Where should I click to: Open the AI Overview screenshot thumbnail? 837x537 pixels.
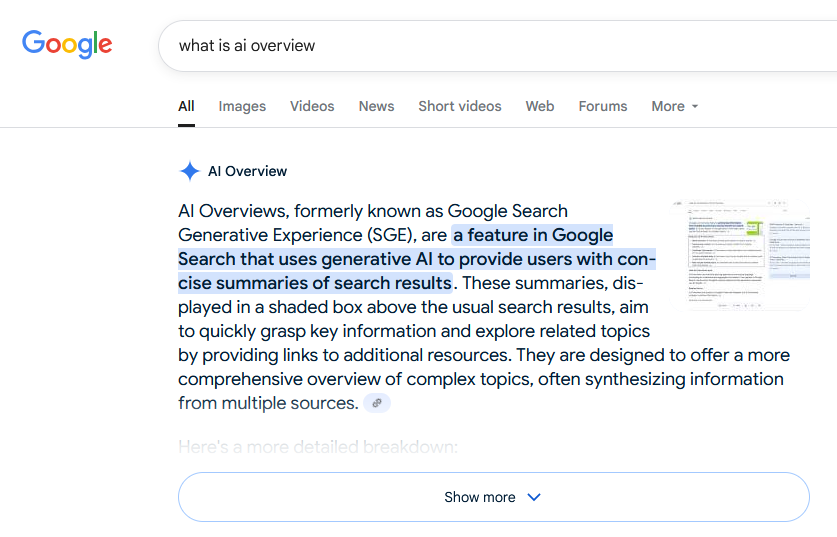pos(740,255)
